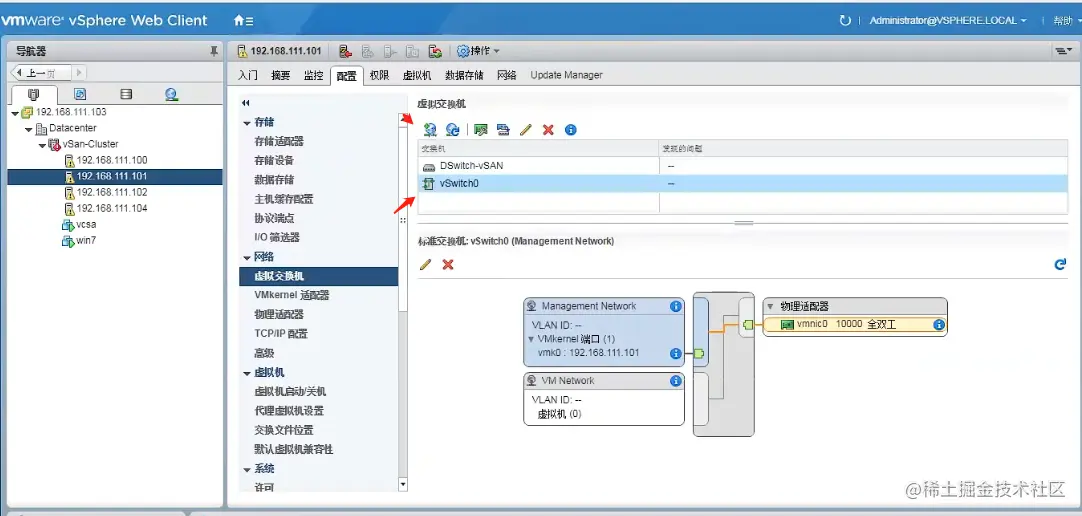Select 物理适配器 in the sidebar
Viewport: 1082px width, 516px height.
279,315
